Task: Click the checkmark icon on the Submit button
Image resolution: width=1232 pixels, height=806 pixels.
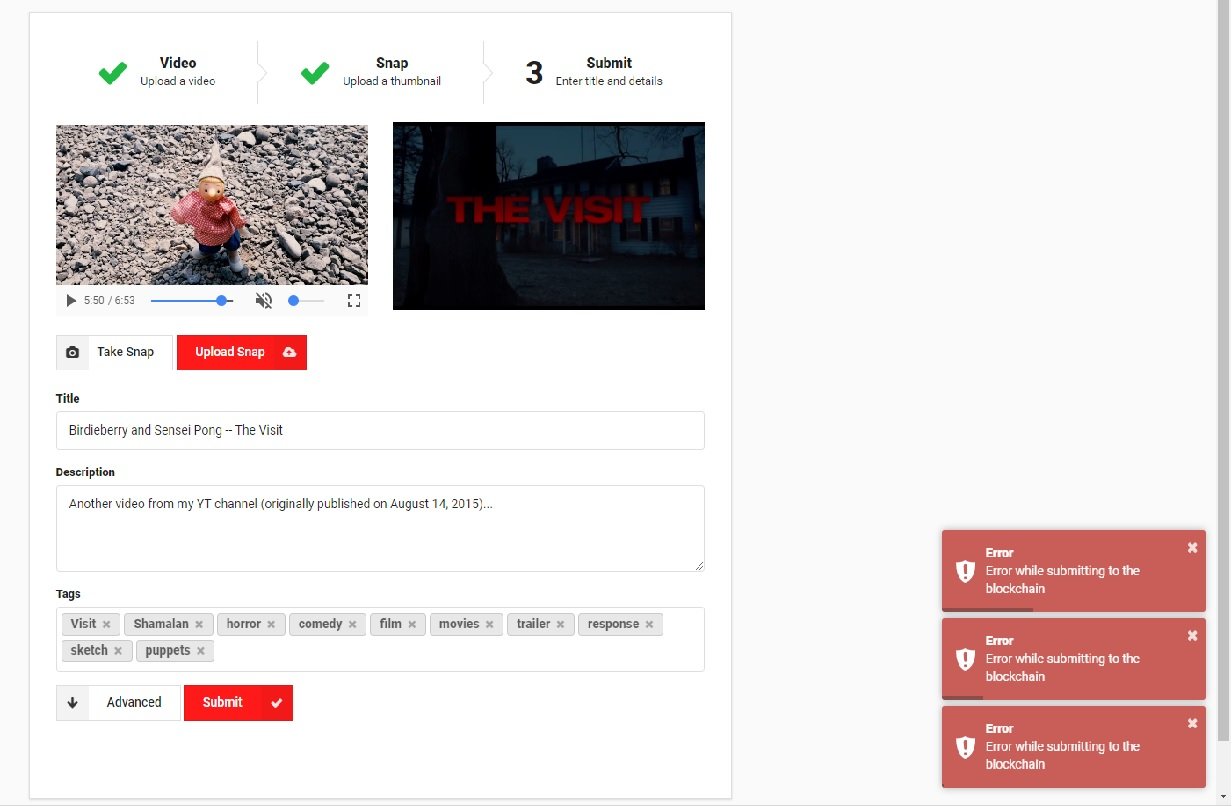Action: [277, 703]
